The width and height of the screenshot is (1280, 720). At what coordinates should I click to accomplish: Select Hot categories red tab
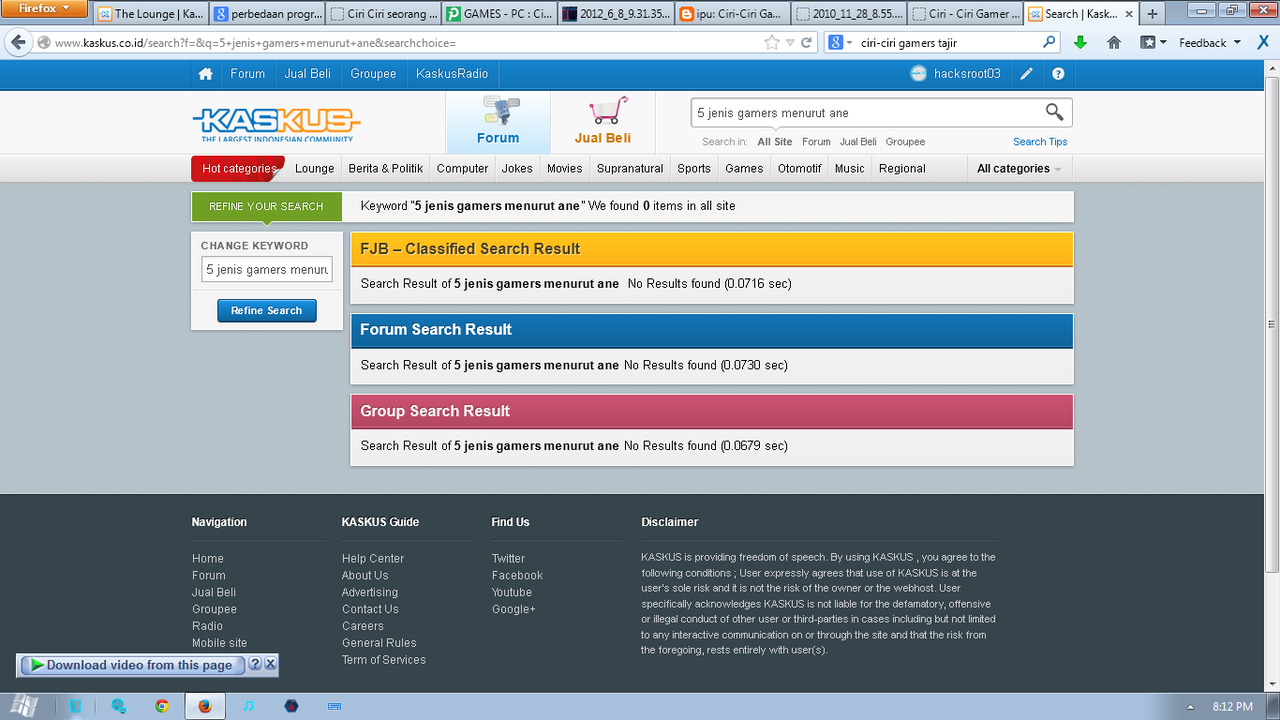tap(238, 168)
